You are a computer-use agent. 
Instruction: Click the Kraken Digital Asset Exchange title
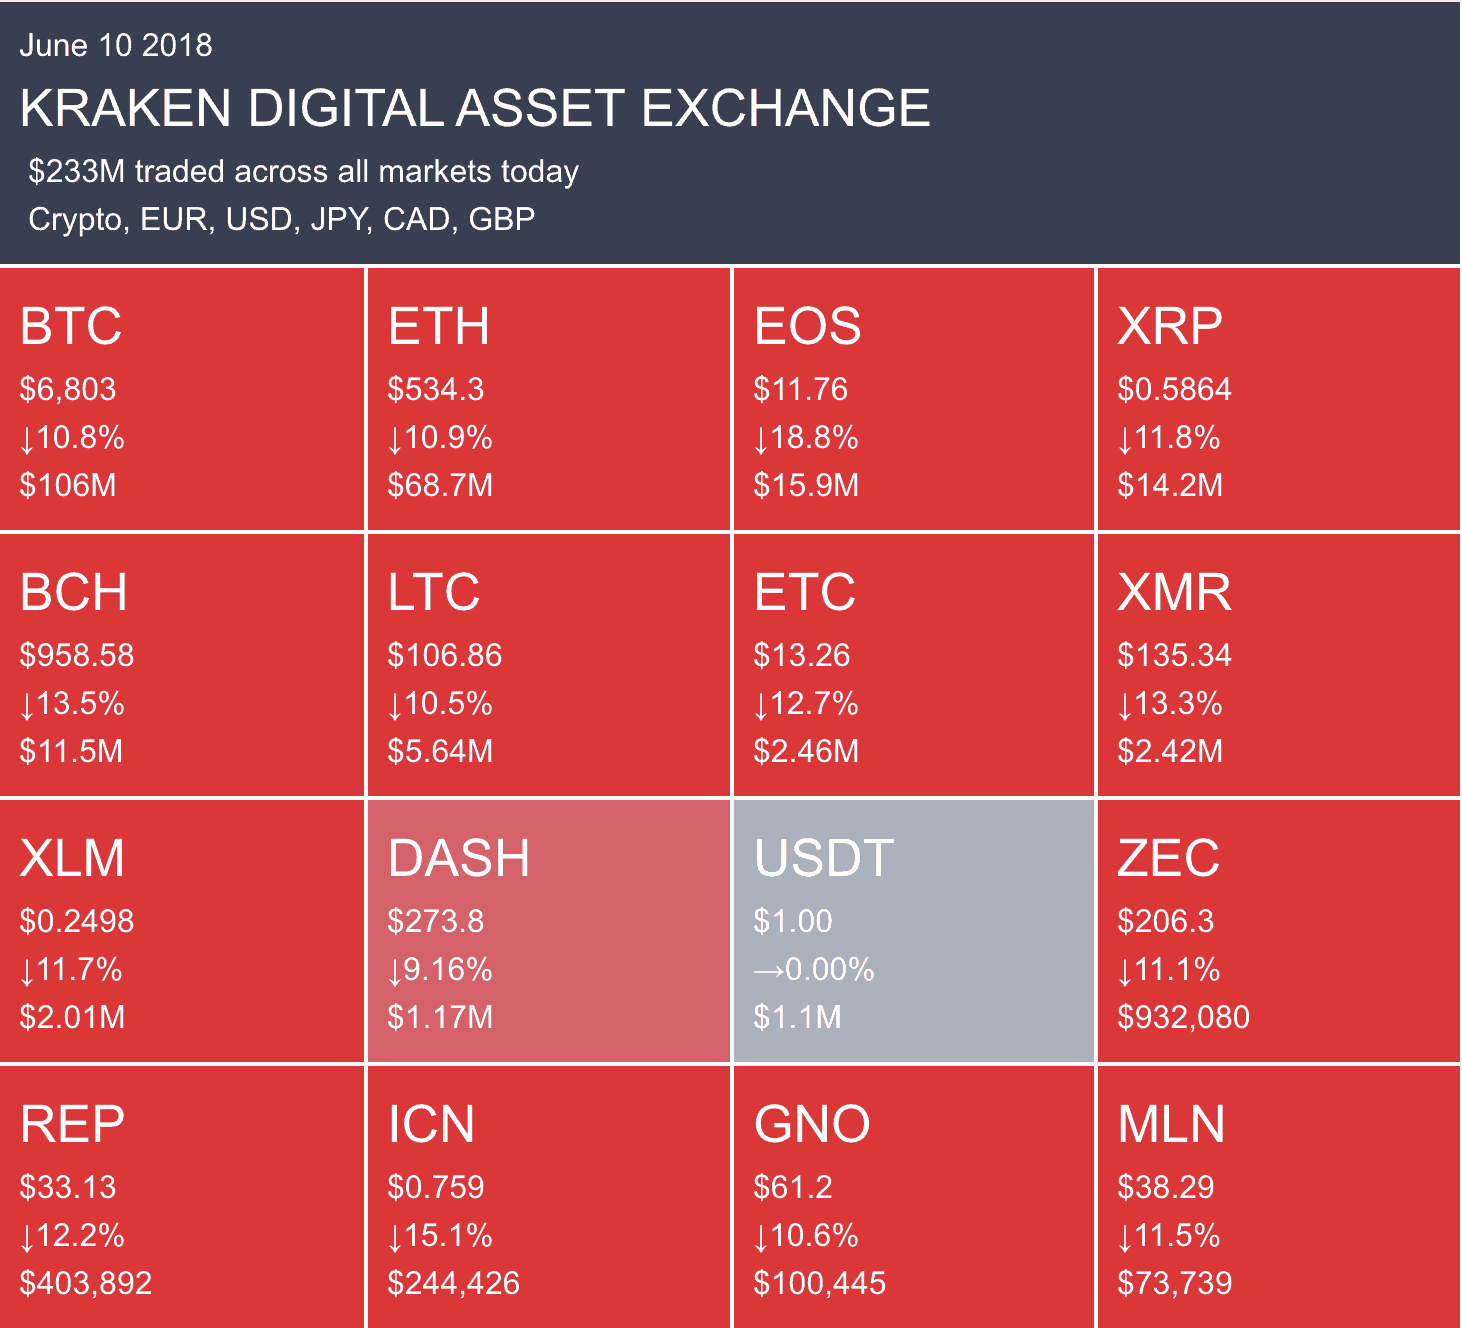(x=475, y=108)
